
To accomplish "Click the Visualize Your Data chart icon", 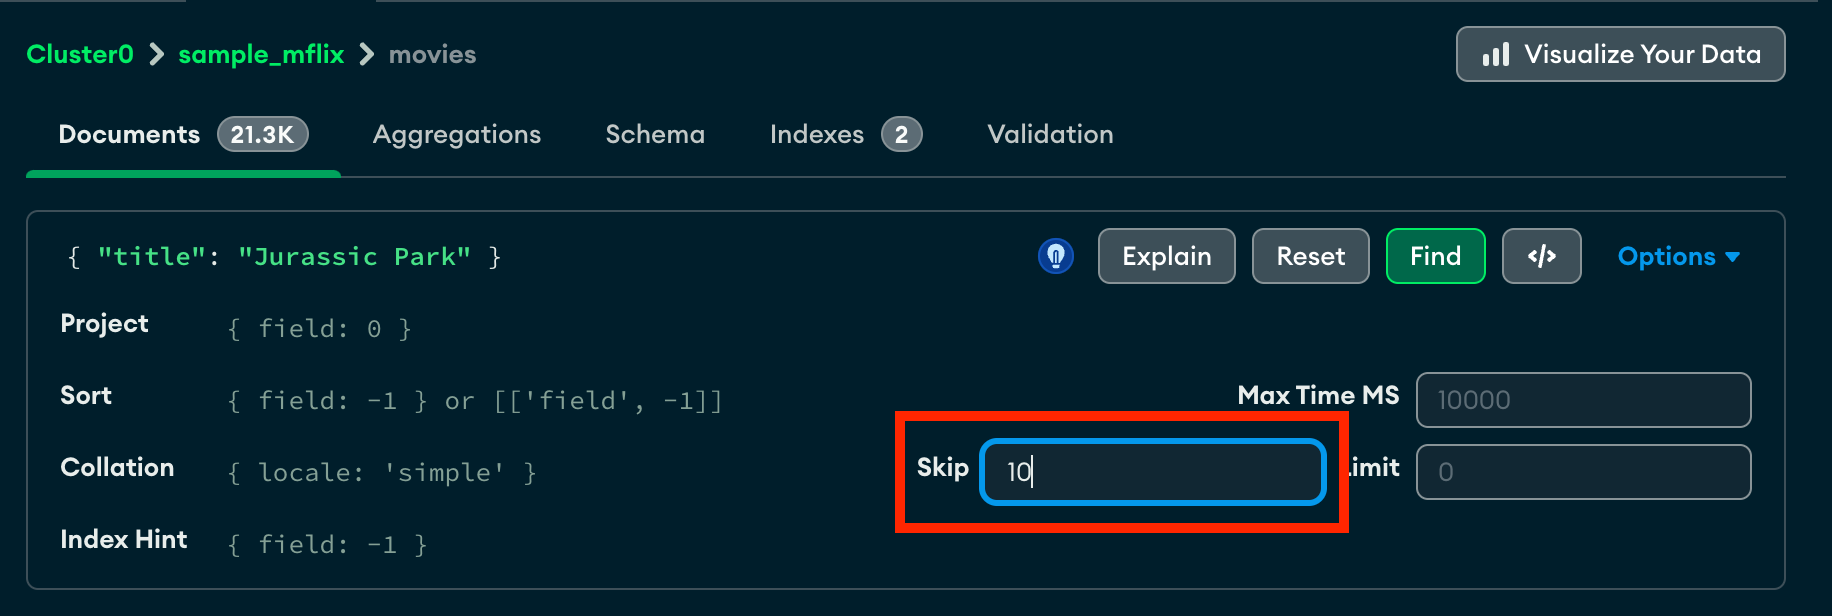I will pos(1495,54).
